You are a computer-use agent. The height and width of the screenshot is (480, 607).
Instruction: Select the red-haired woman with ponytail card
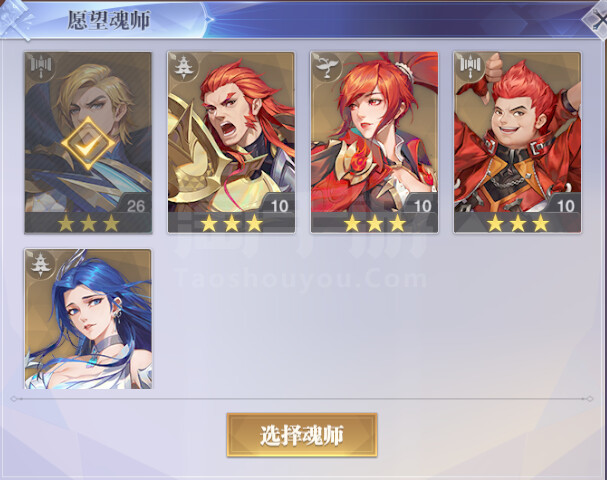click(374, 143)
